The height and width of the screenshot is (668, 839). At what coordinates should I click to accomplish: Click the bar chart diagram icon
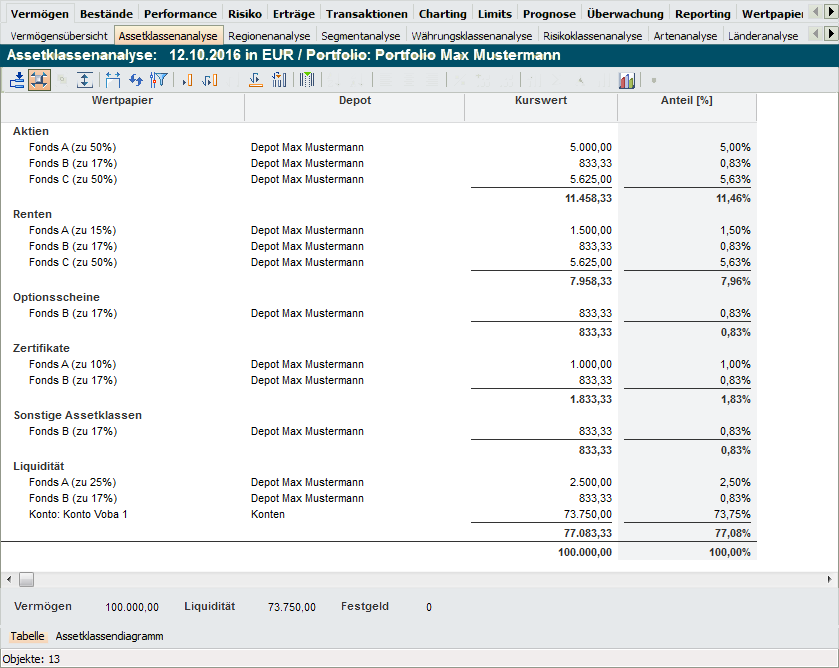[x=627, y=80]
